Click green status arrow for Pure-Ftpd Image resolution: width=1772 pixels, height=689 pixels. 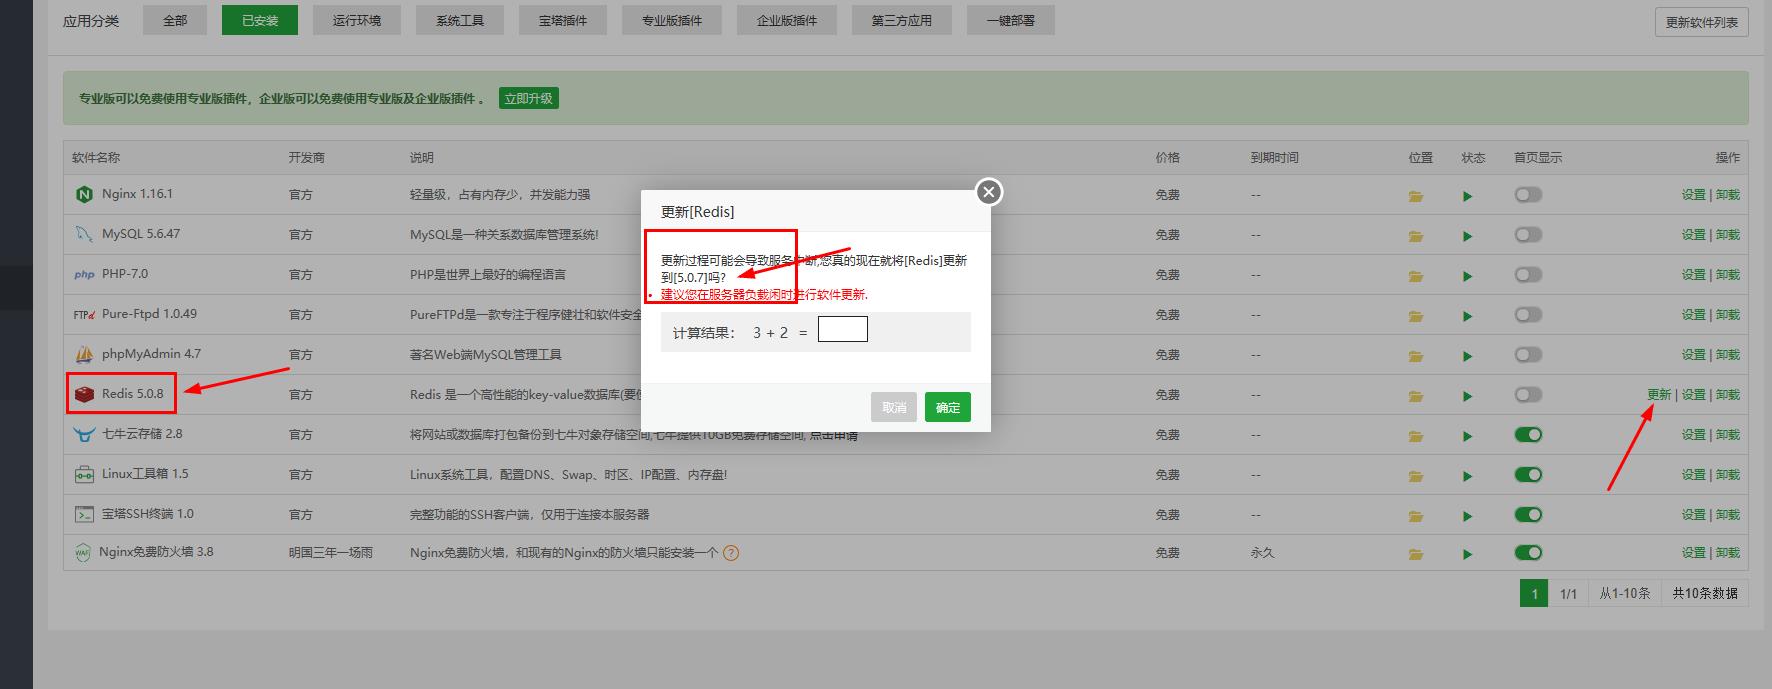1467,316
